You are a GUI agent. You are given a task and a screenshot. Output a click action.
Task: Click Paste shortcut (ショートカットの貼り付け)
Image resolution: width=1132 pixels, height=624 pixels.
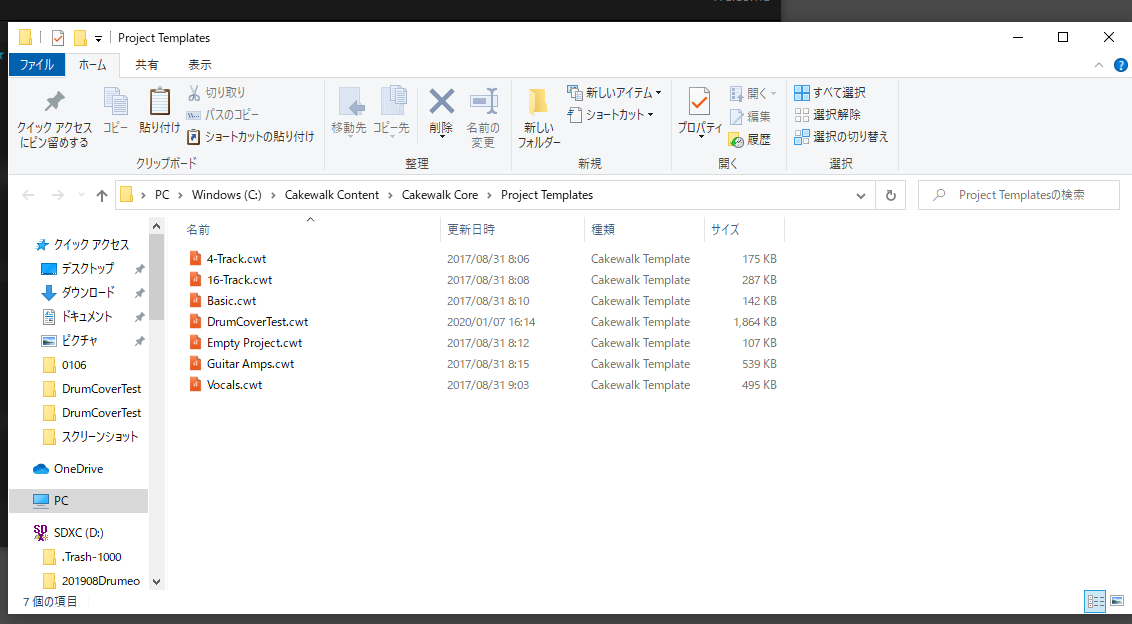pyautogui.click(x=251, y=136)
